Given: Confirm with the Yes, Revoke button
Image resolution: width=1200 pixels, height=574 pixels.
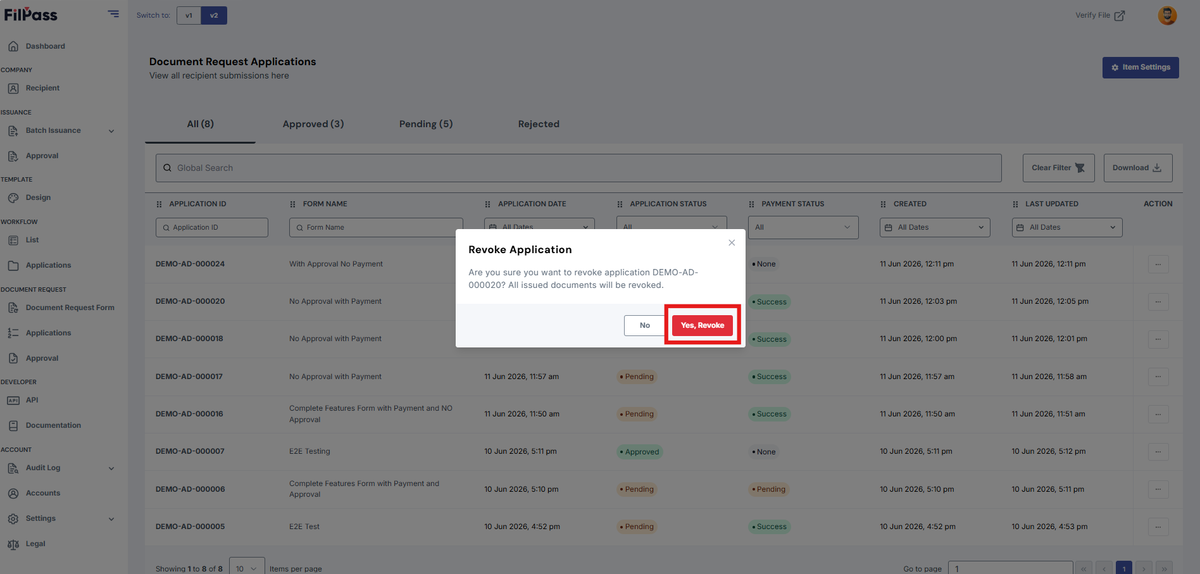Looking at the screenshot, I should (x=702, y=325).
